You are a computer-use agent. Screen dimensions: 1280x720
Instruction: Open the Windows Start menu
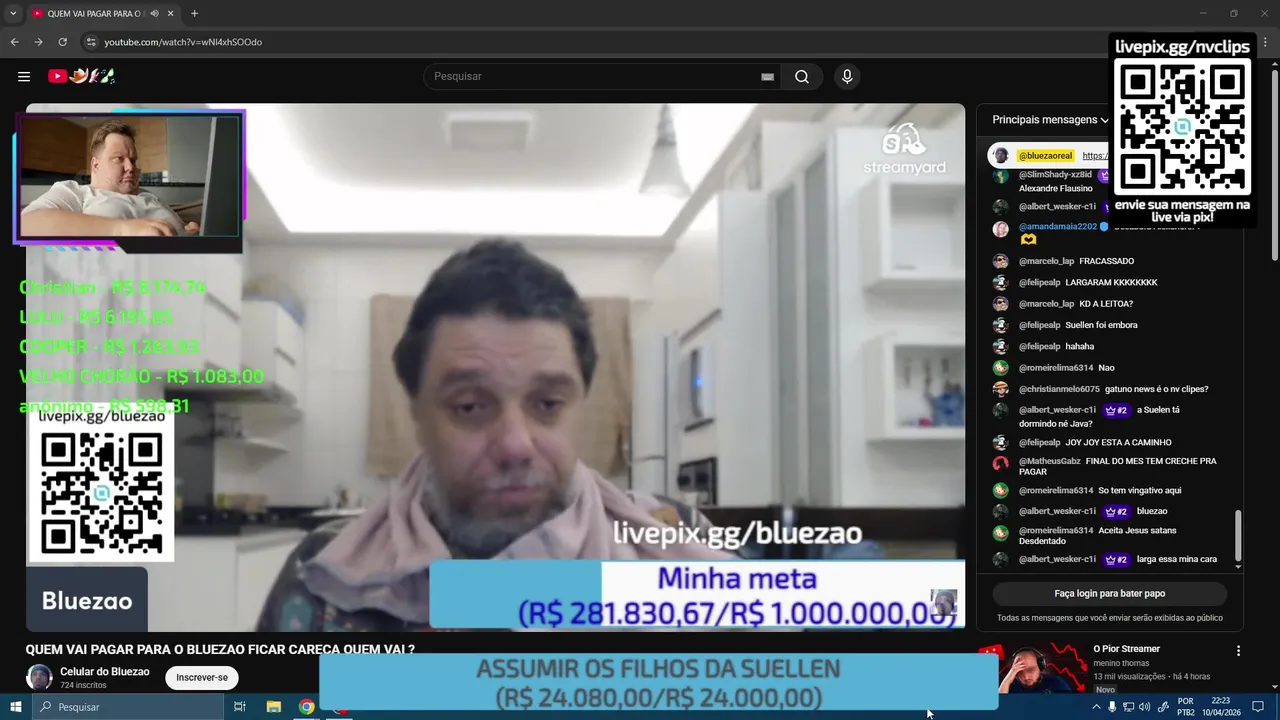click(15, 707)
